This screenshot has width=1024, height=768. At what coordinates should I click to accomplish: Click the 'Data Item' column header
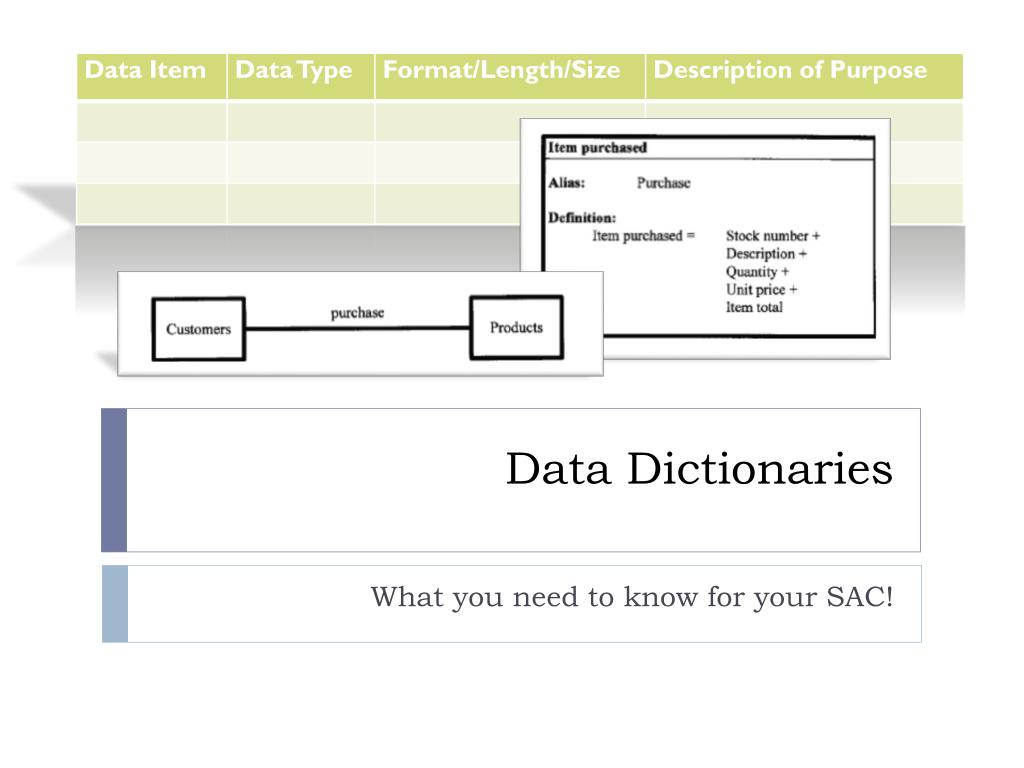tap(152, 76)
